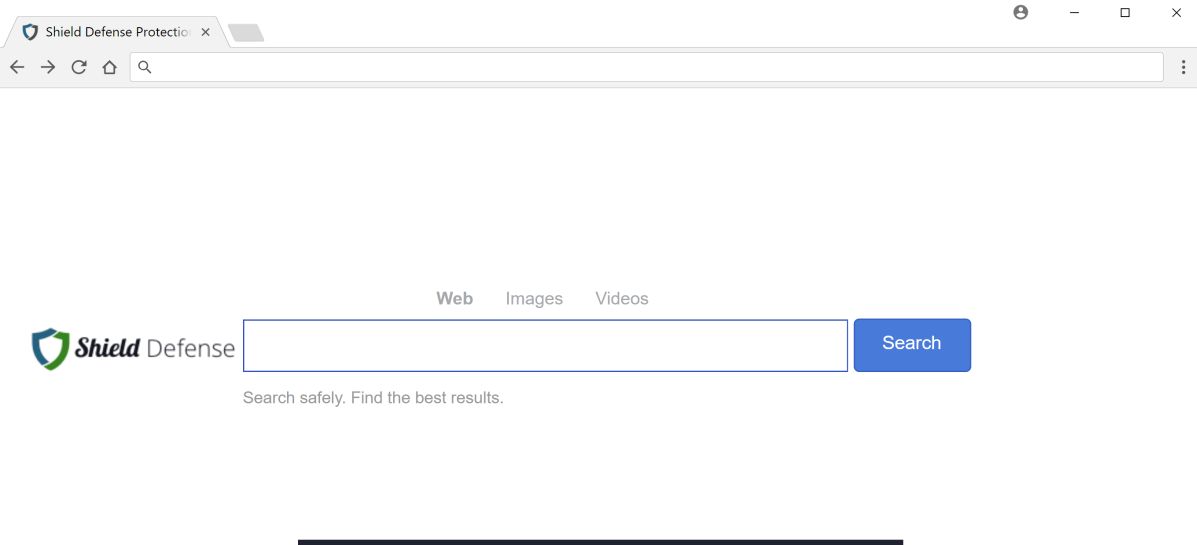Click into the browser address bar
Image resolution: width=1197 pixels, height=545 pixels.
650,67
